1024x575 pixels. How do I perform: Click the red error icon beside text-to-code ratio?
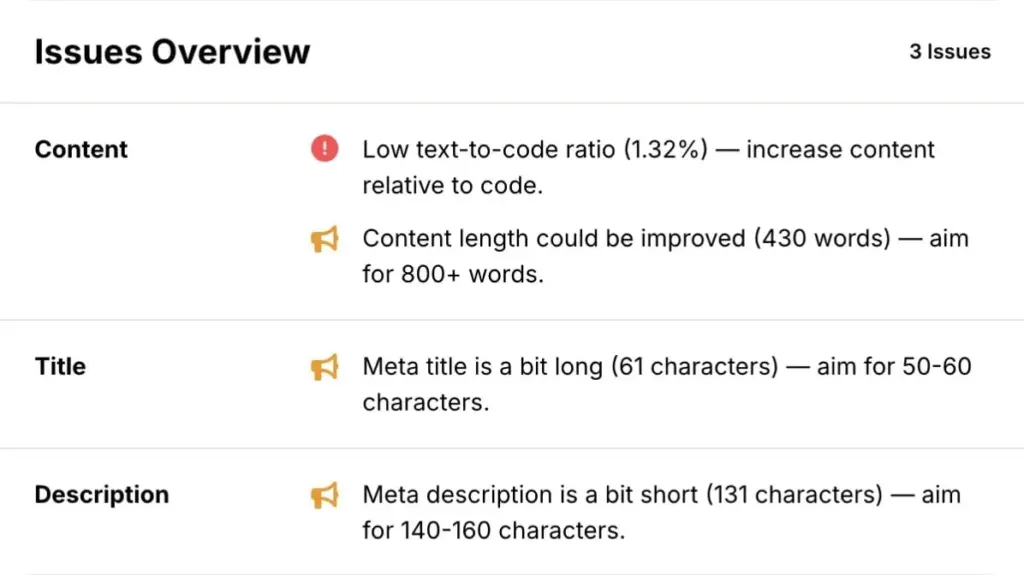coord(324,150)
